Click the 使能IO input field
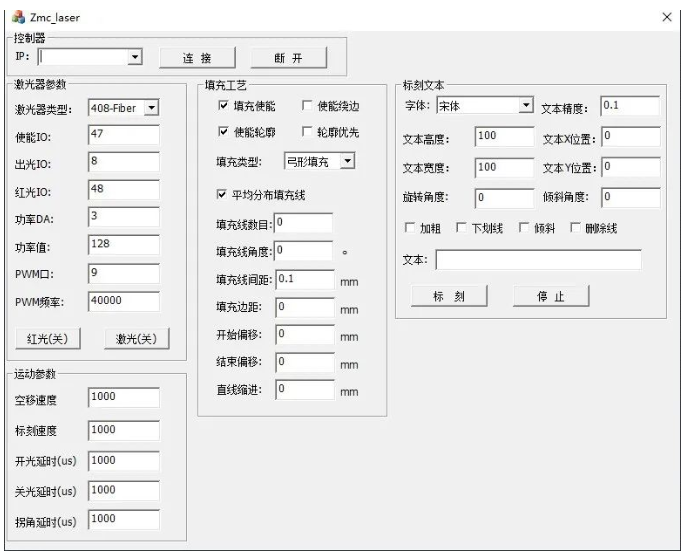The height and width of the screenshot is (559, 688). click(x=124, y=135)
